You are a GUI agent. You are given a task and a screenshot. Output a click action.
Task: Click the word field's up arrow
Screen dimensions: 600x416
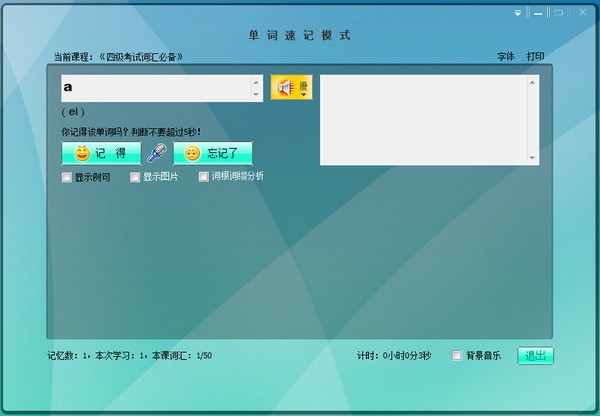coord(256,82)
